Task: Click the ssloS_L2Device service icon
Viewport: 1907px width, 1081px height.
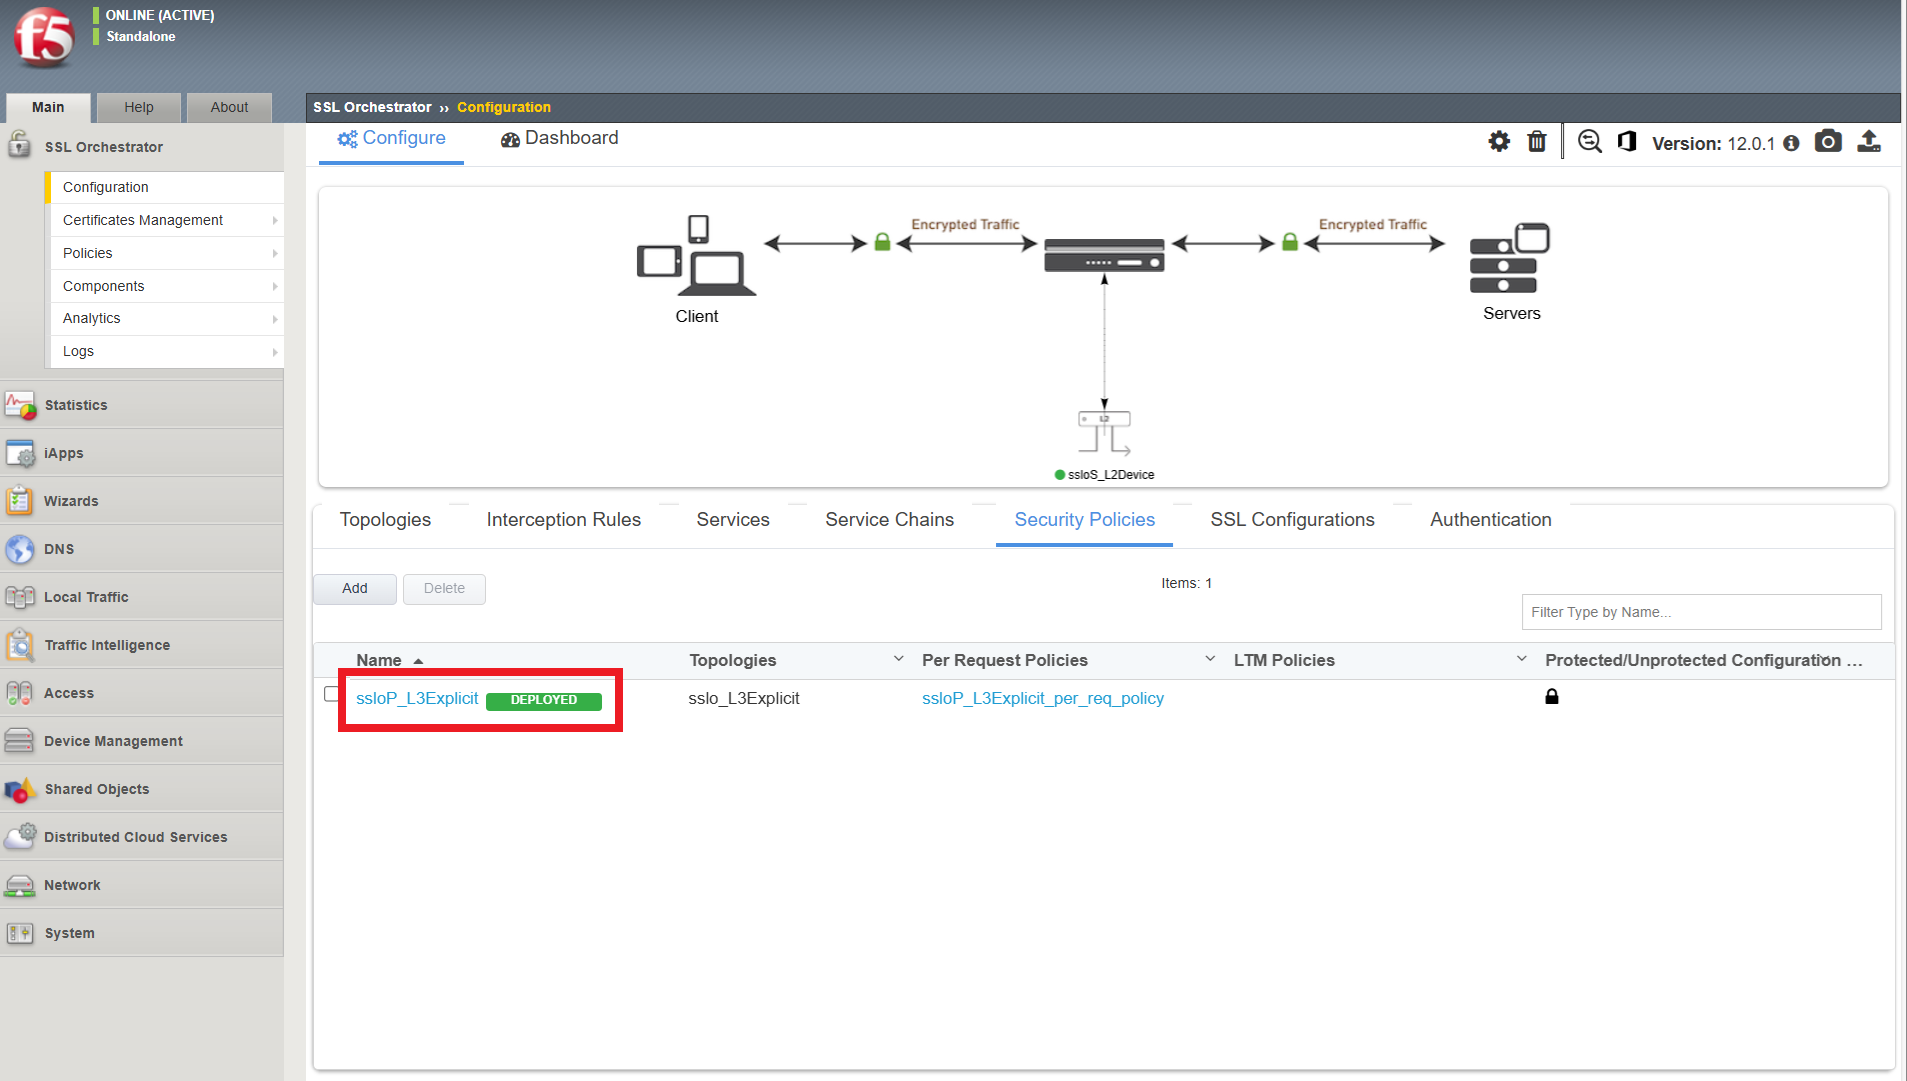Action: pyautogui.click(x=1104, y=432)
